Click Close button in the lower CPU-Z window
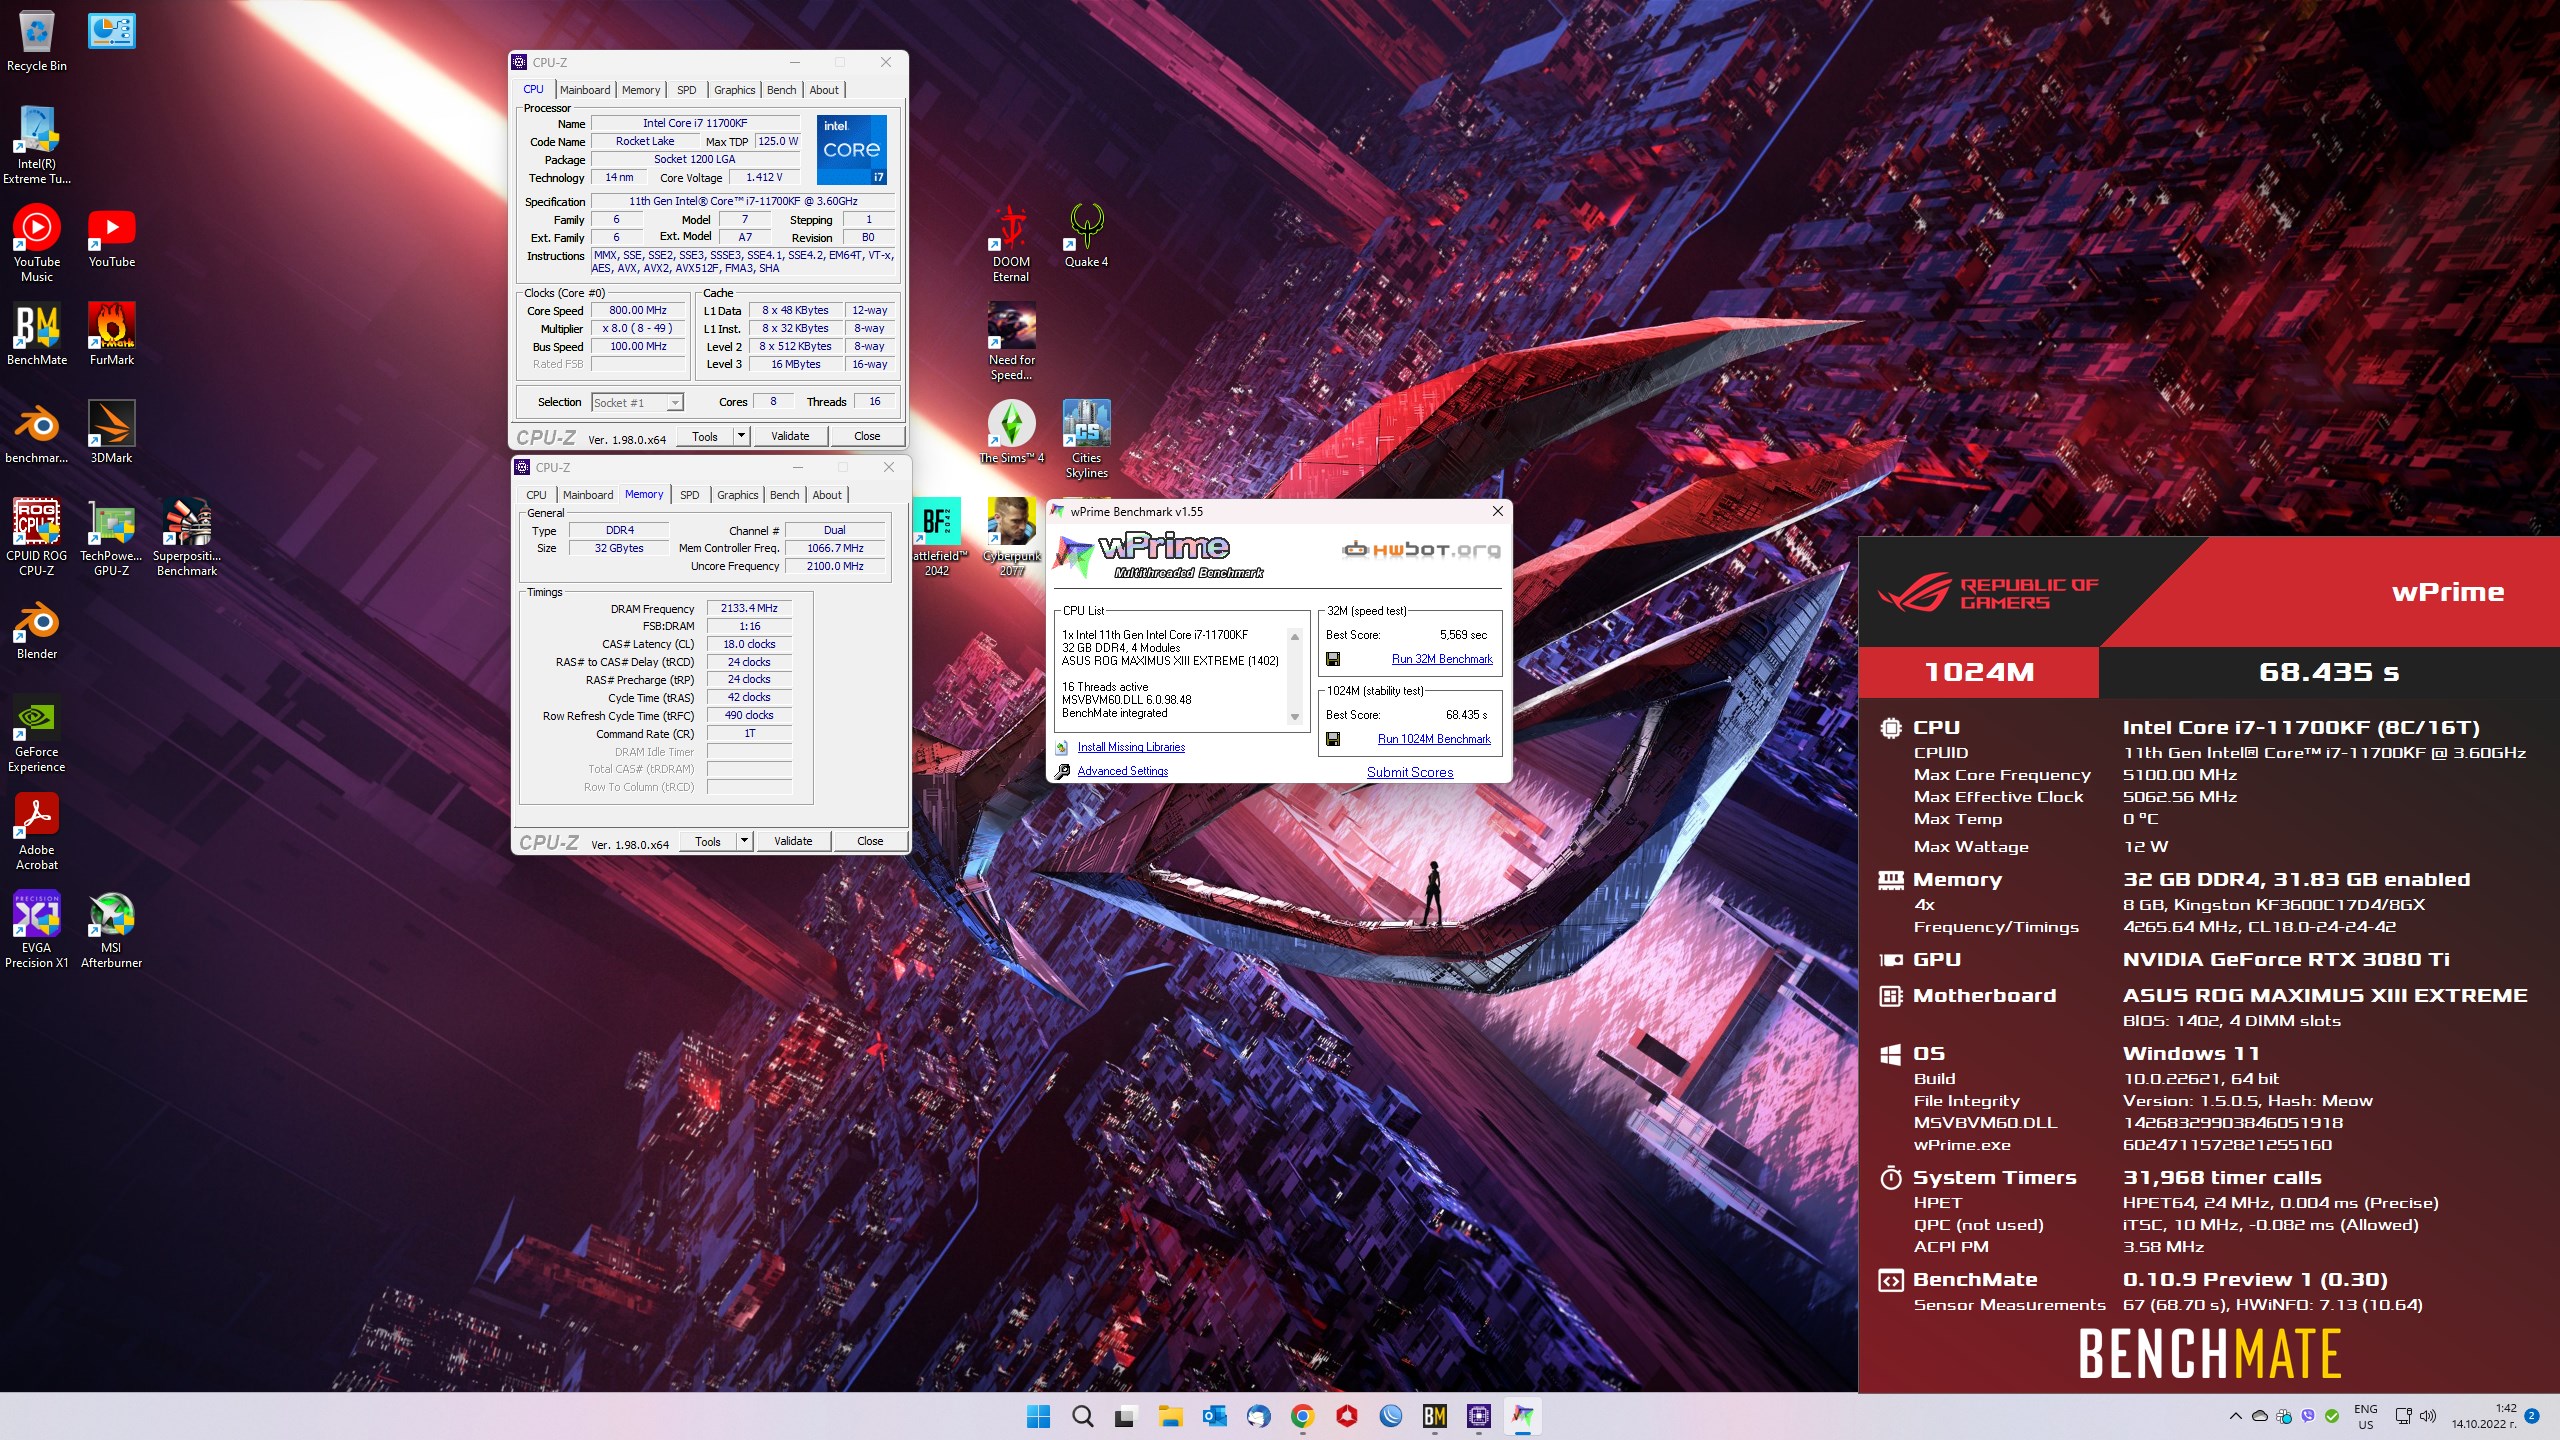The height and width of the screenshot is (1440, 2560). point(870,841)
